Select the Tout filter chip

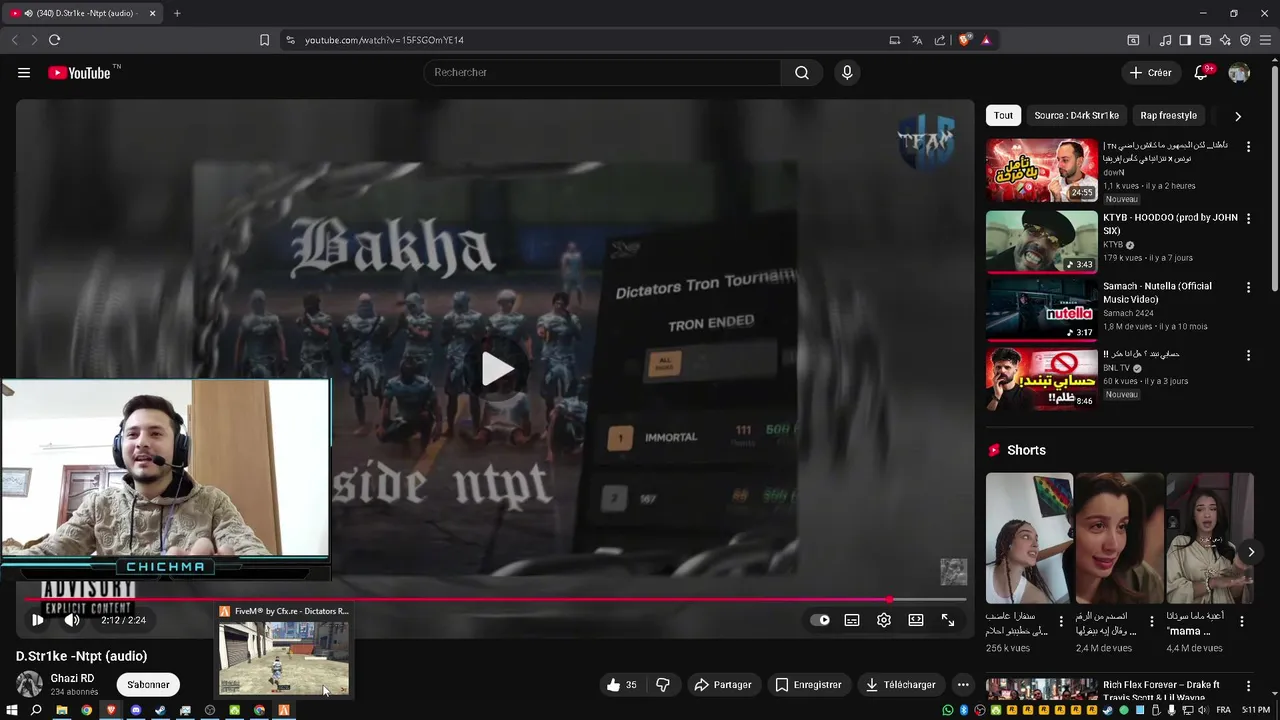tap(1003, 115)
